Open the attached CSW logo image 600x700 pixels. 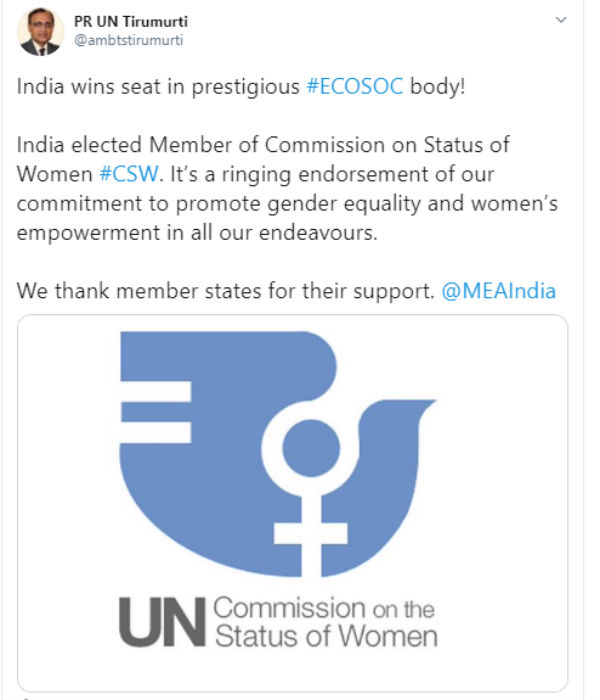click(x=292, y=503)
